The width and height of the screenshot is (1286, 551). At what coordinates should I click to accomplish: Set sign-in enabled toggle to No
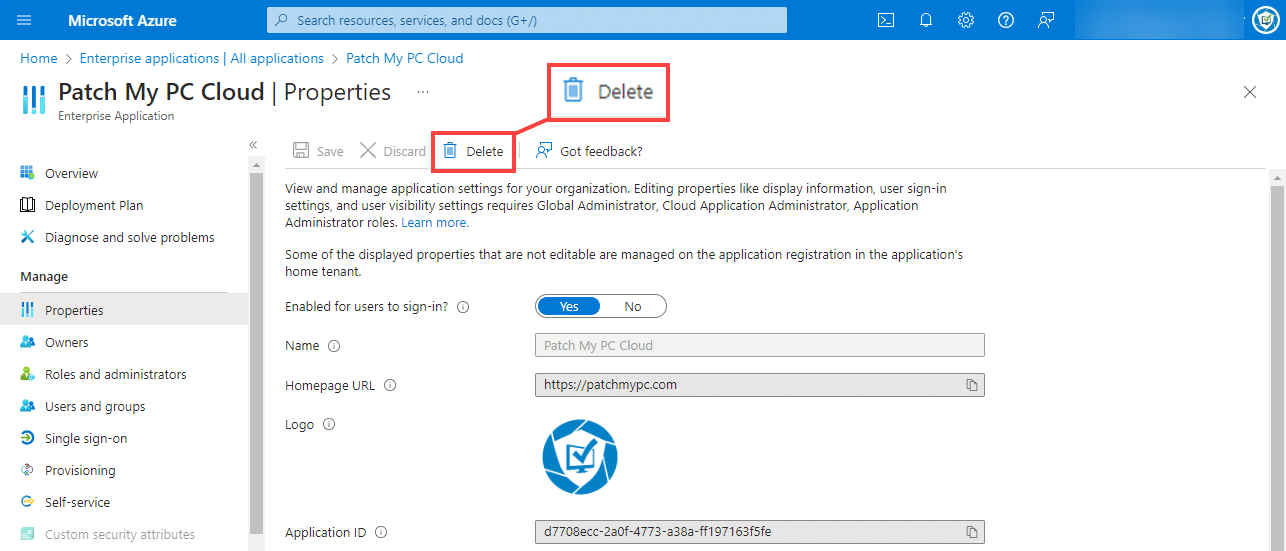pyautogui.click(x=633, y=306)
